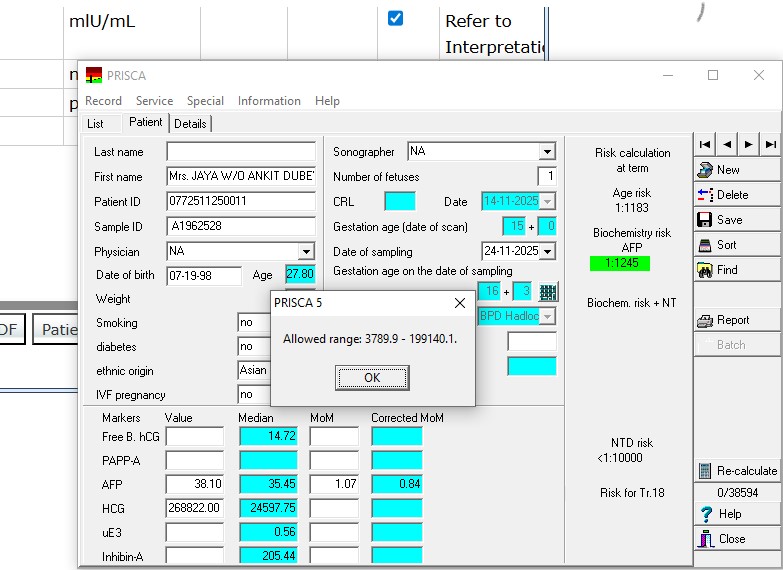
Task: Toggle the checkbox beside Refer to Interpretation
Action: click(x=395, y=18)
